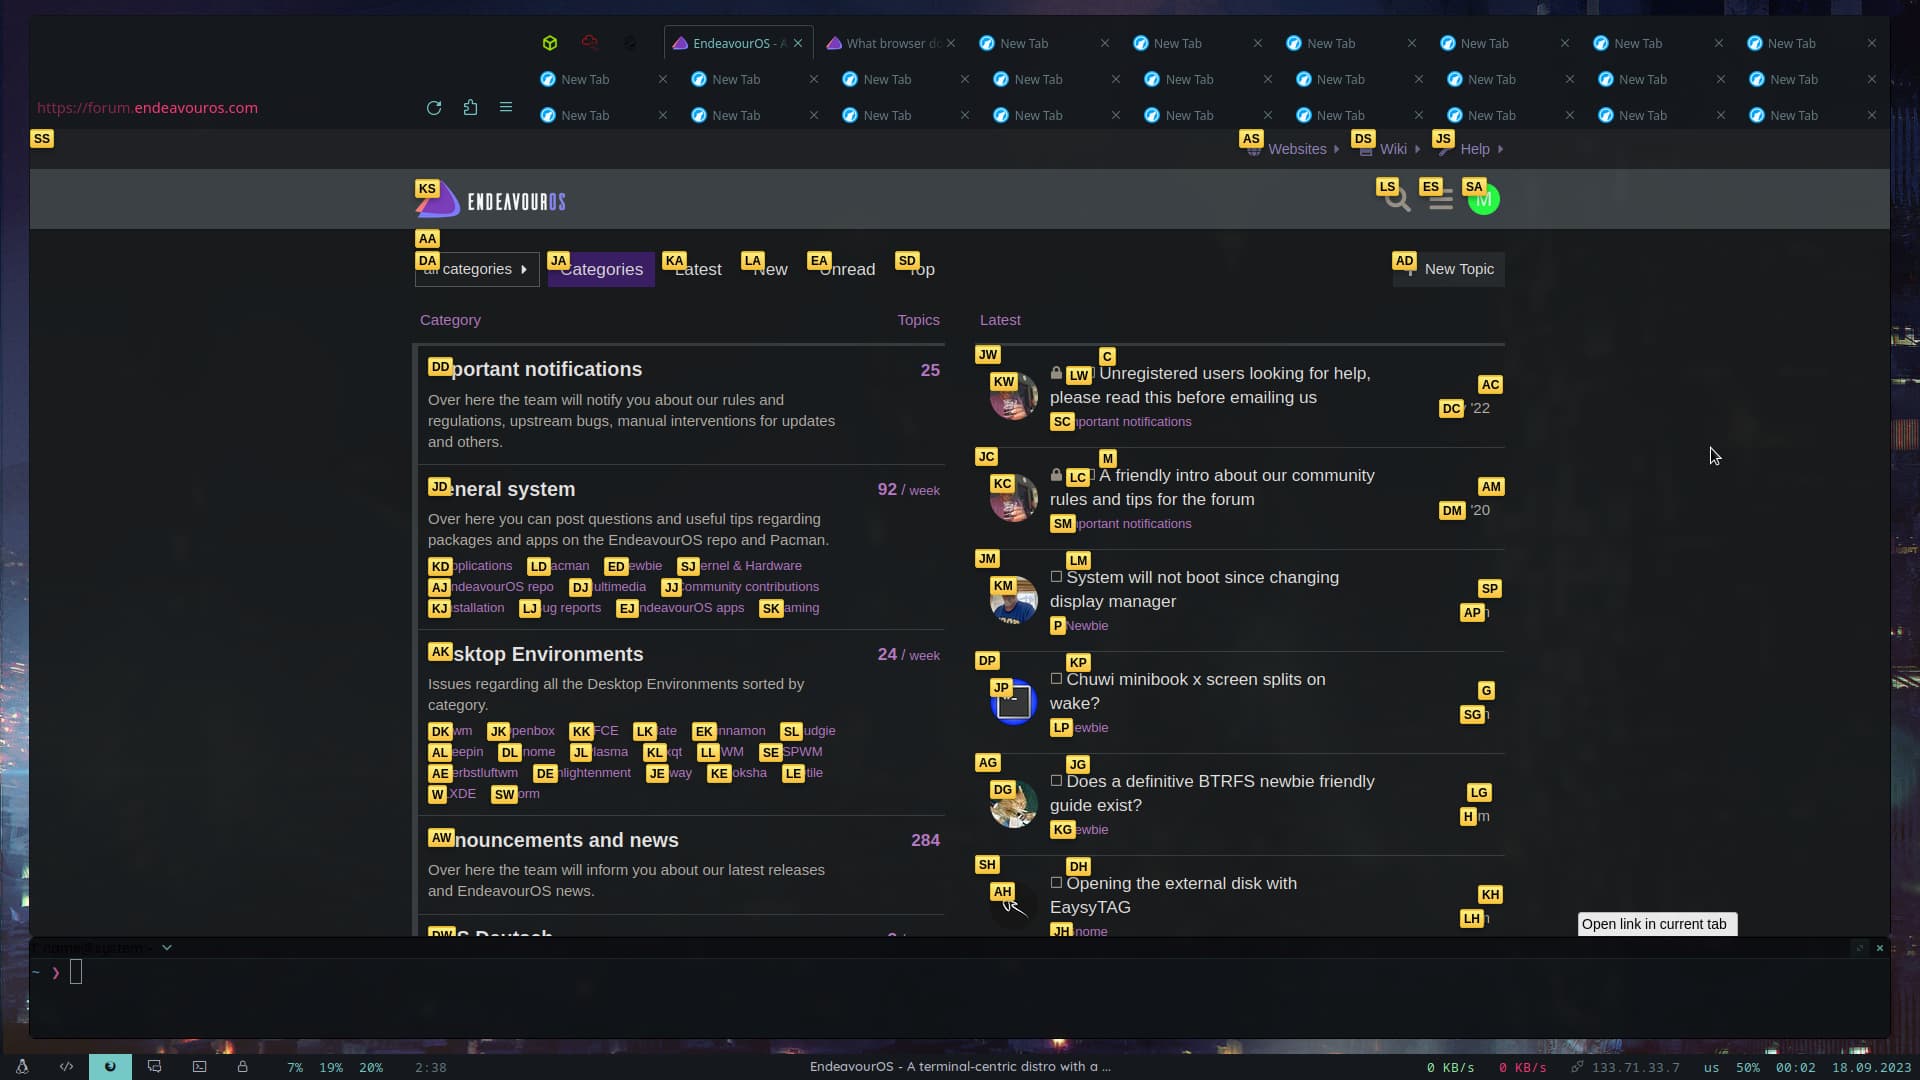This screenshot has width=1920, height=1080.
Task: Click the square status icon beside 'System will not boot'
Action: 1056,577
